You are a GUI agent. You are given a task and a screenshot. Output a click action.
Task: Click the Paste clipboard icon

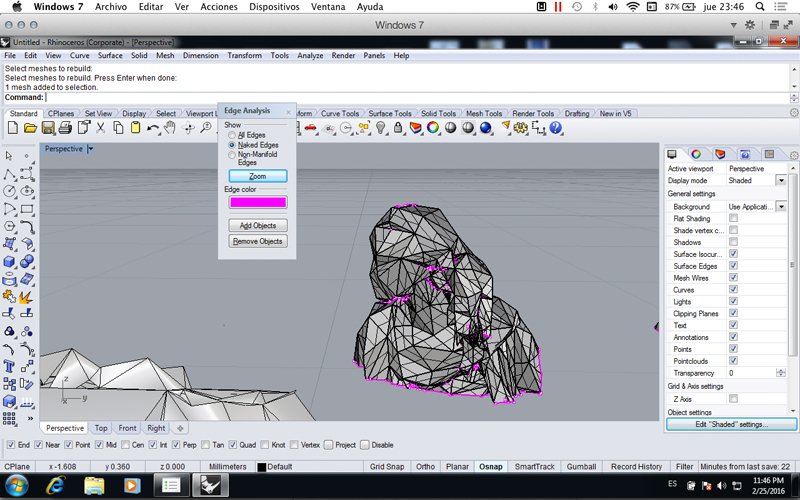pyautogui.click(x=135, y=128)
